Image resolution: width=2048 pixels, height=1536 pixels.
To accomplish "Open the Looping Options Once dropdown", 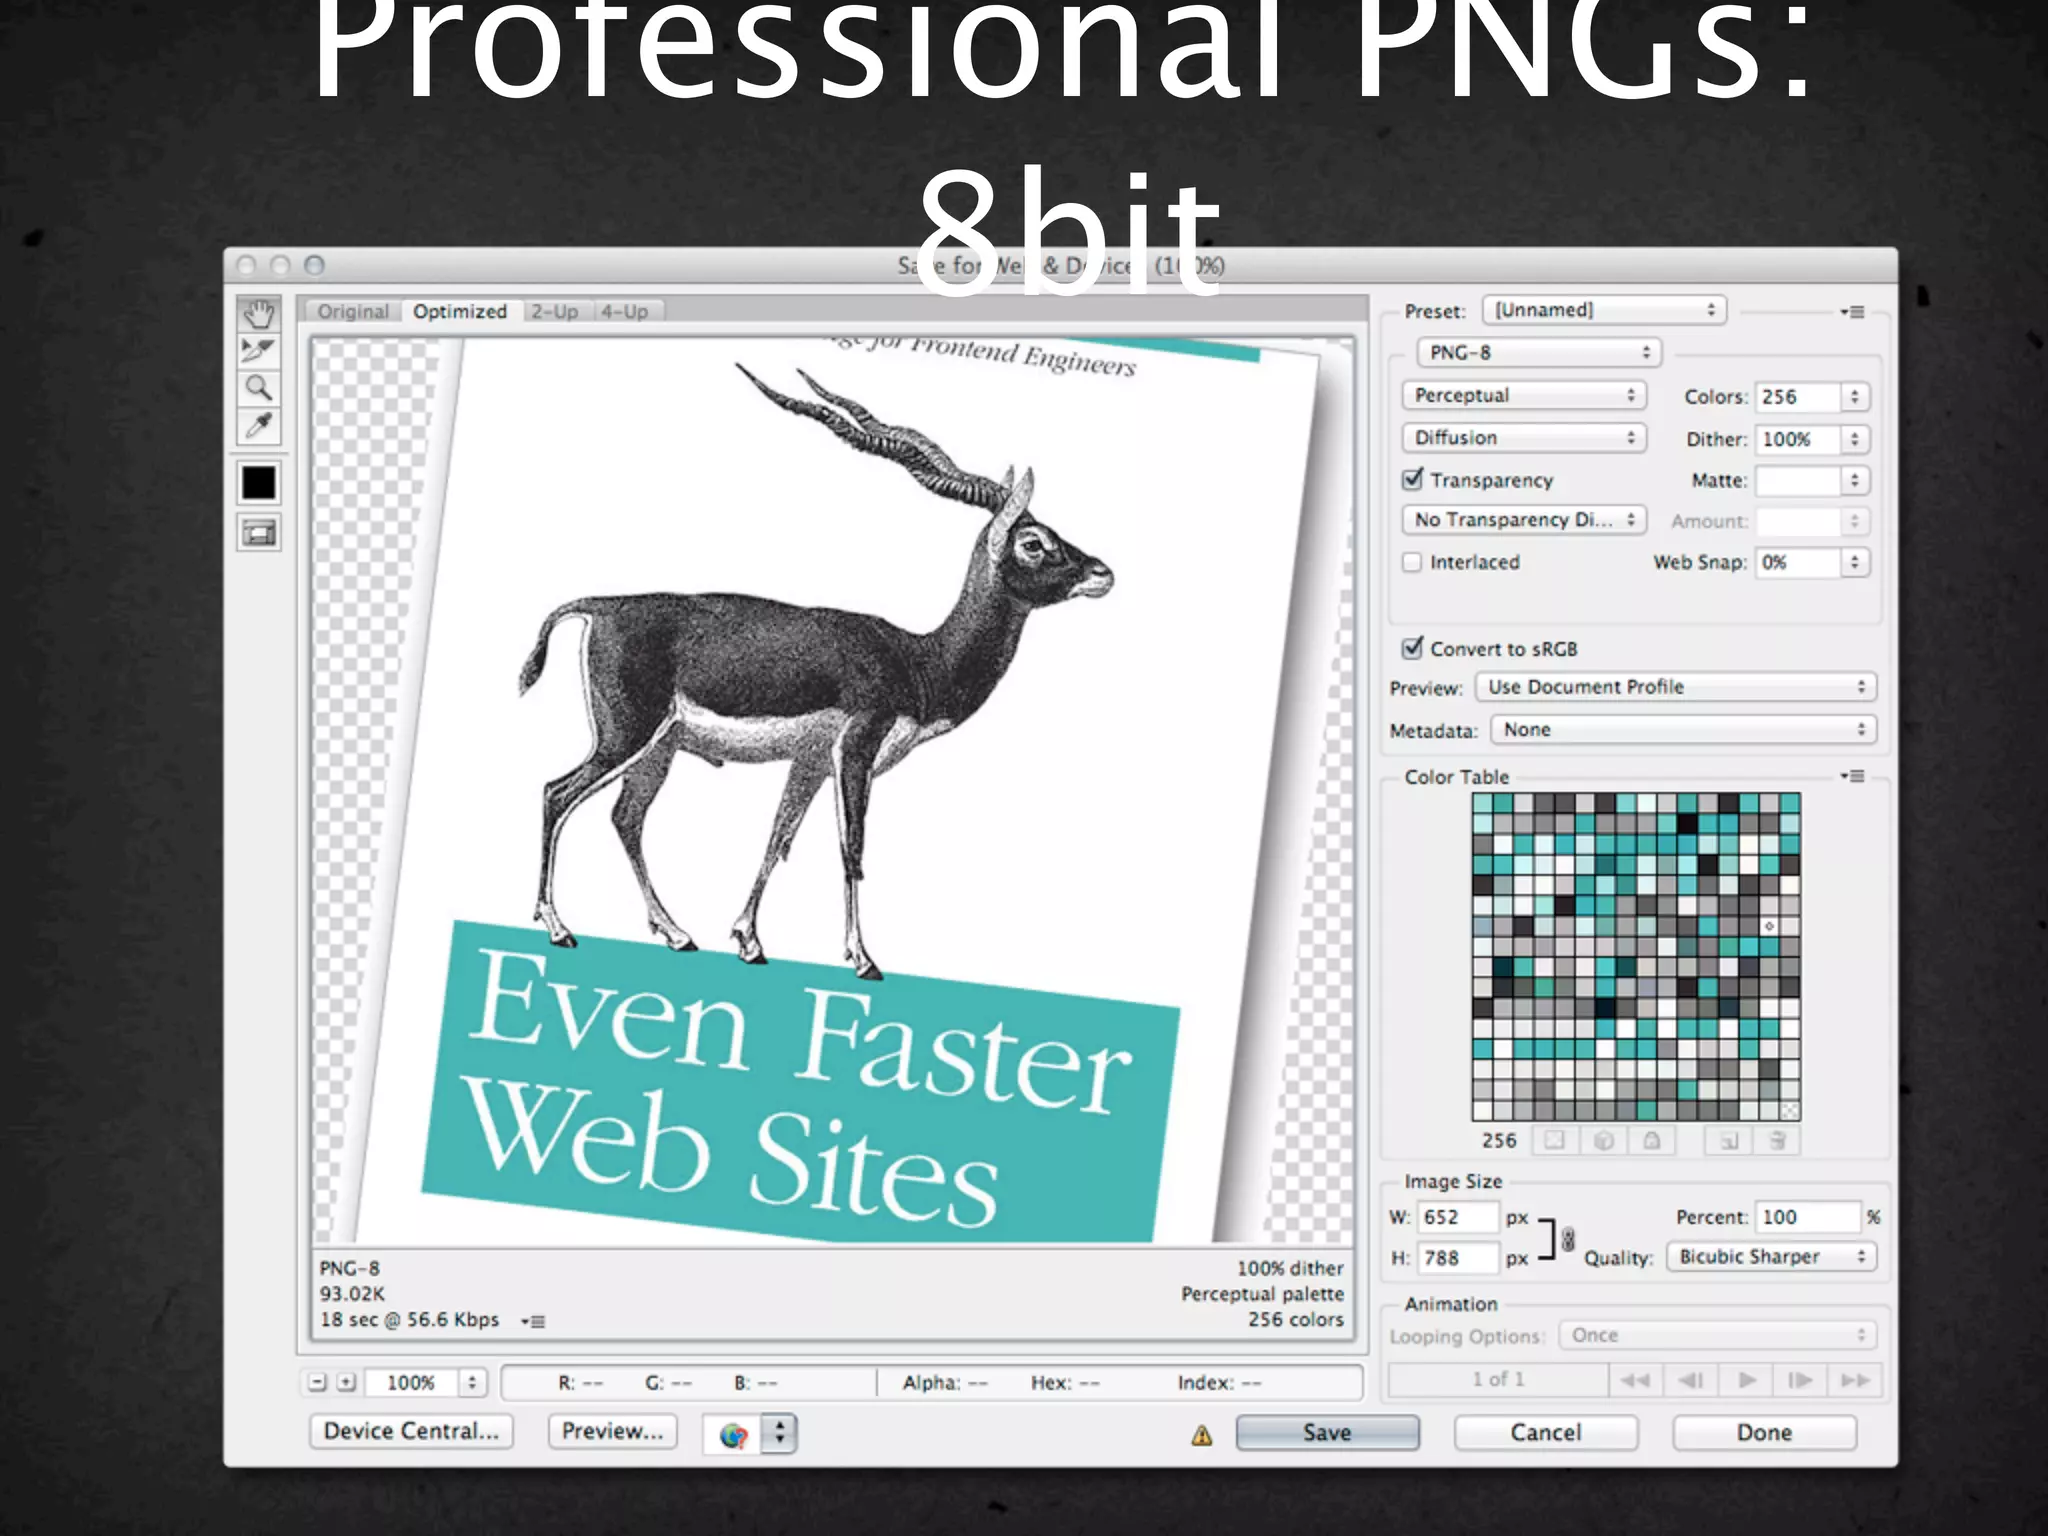I will (x=1718, y=1336).
